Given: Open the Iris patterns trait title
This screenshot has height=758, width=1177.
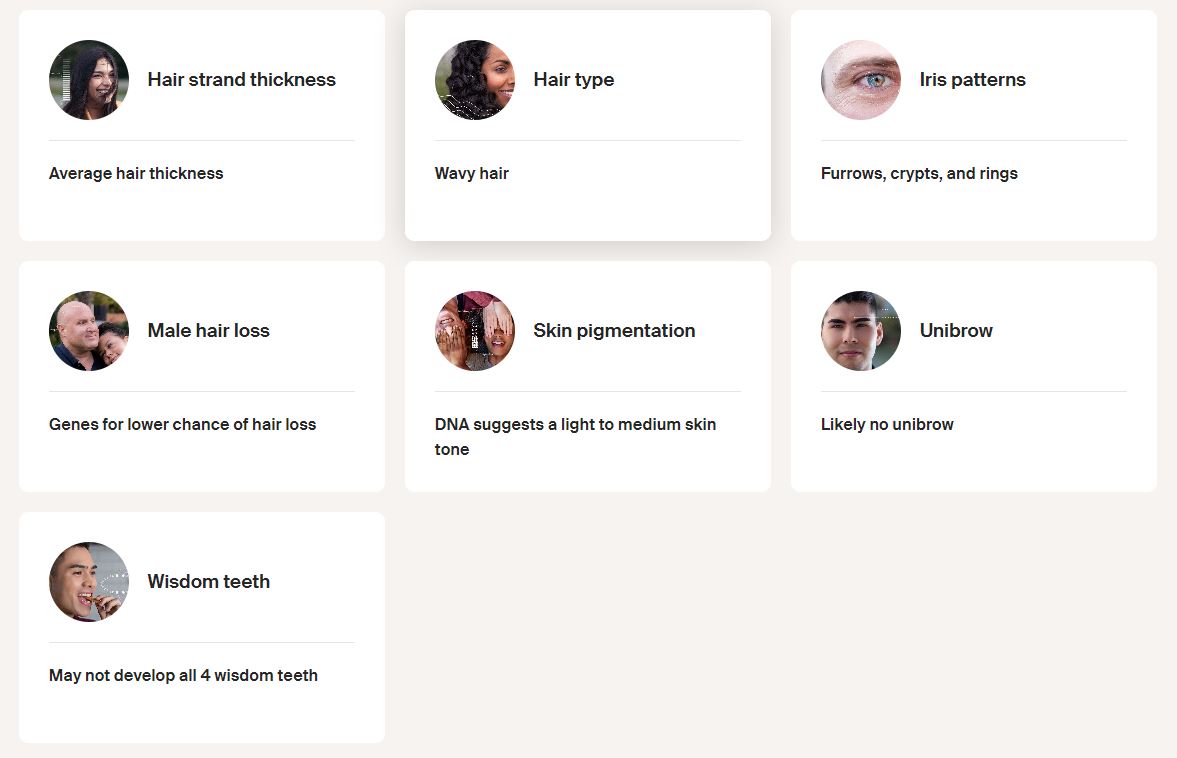Looking at the screenshot, I should pos(972,80).
